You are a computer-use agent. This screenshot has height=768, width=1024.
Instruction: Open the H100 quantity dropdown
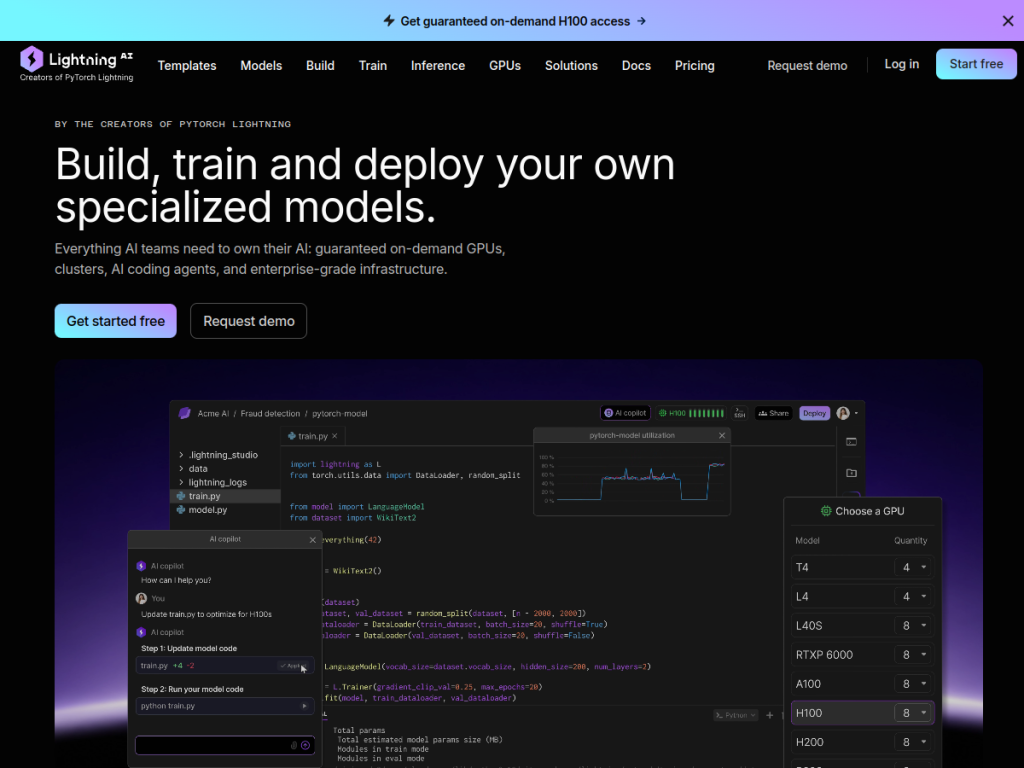(x=913, y=713)
